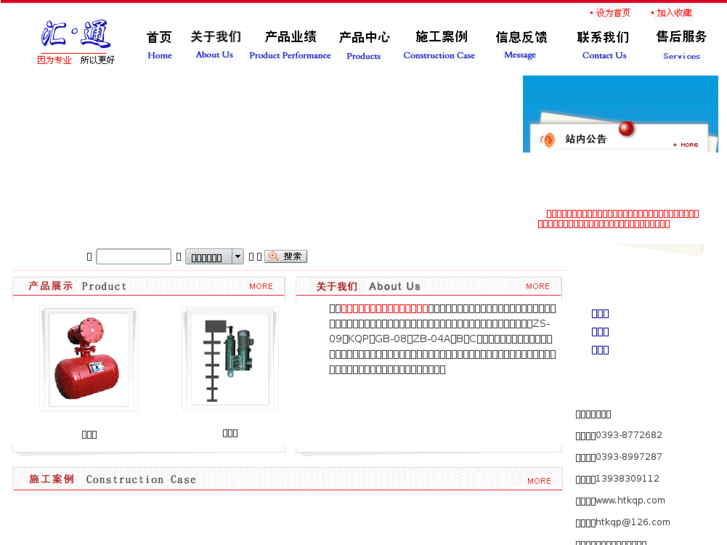Open the Message feedback menu item

pos(521,45)
